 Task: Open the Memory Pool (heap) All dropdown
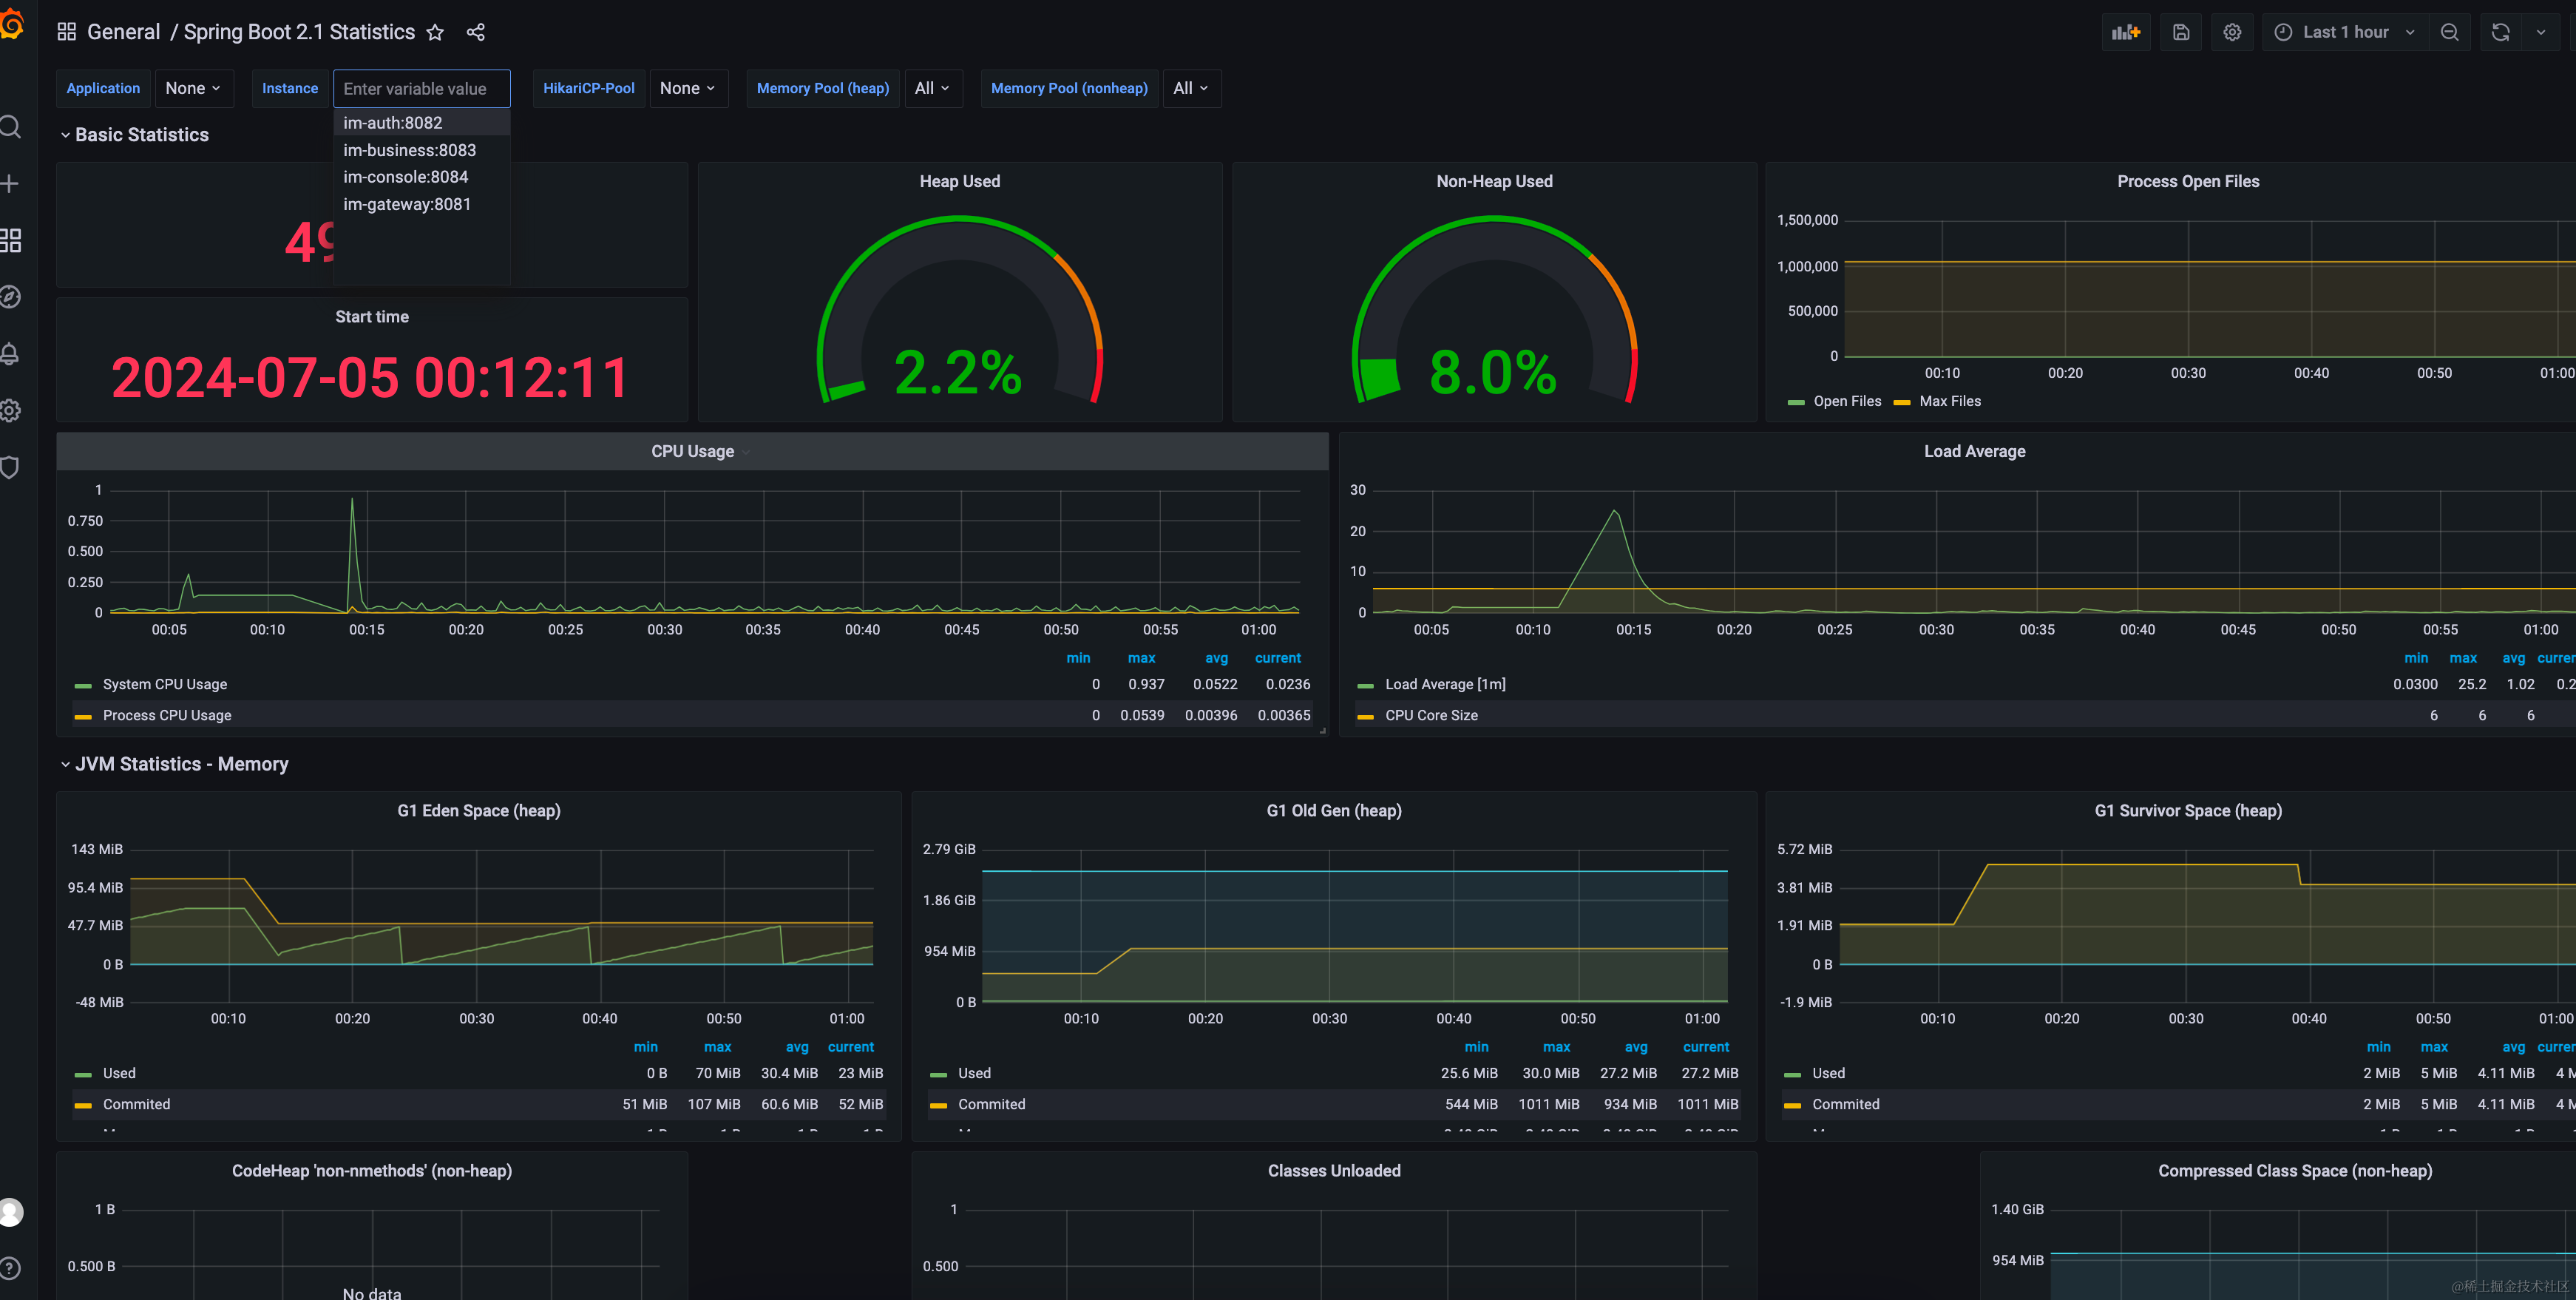[x=932, y=88]
